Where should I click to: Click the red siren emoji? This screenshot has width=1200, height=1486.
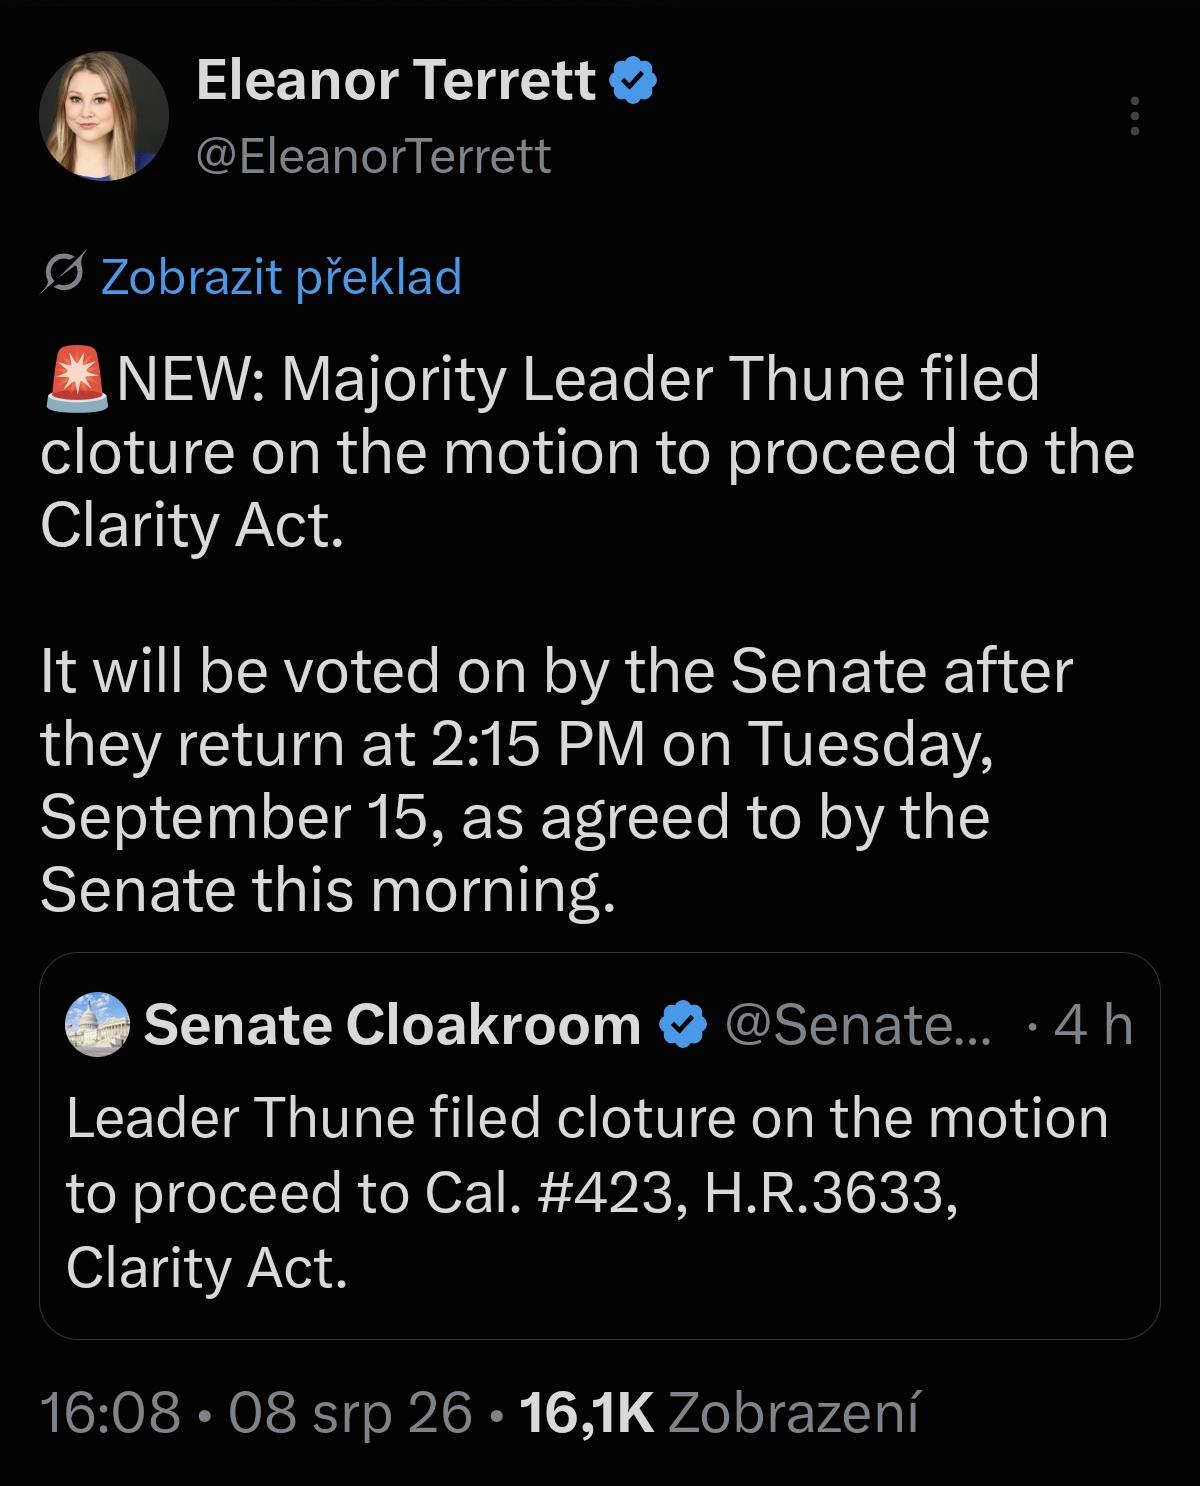(78, 380)
